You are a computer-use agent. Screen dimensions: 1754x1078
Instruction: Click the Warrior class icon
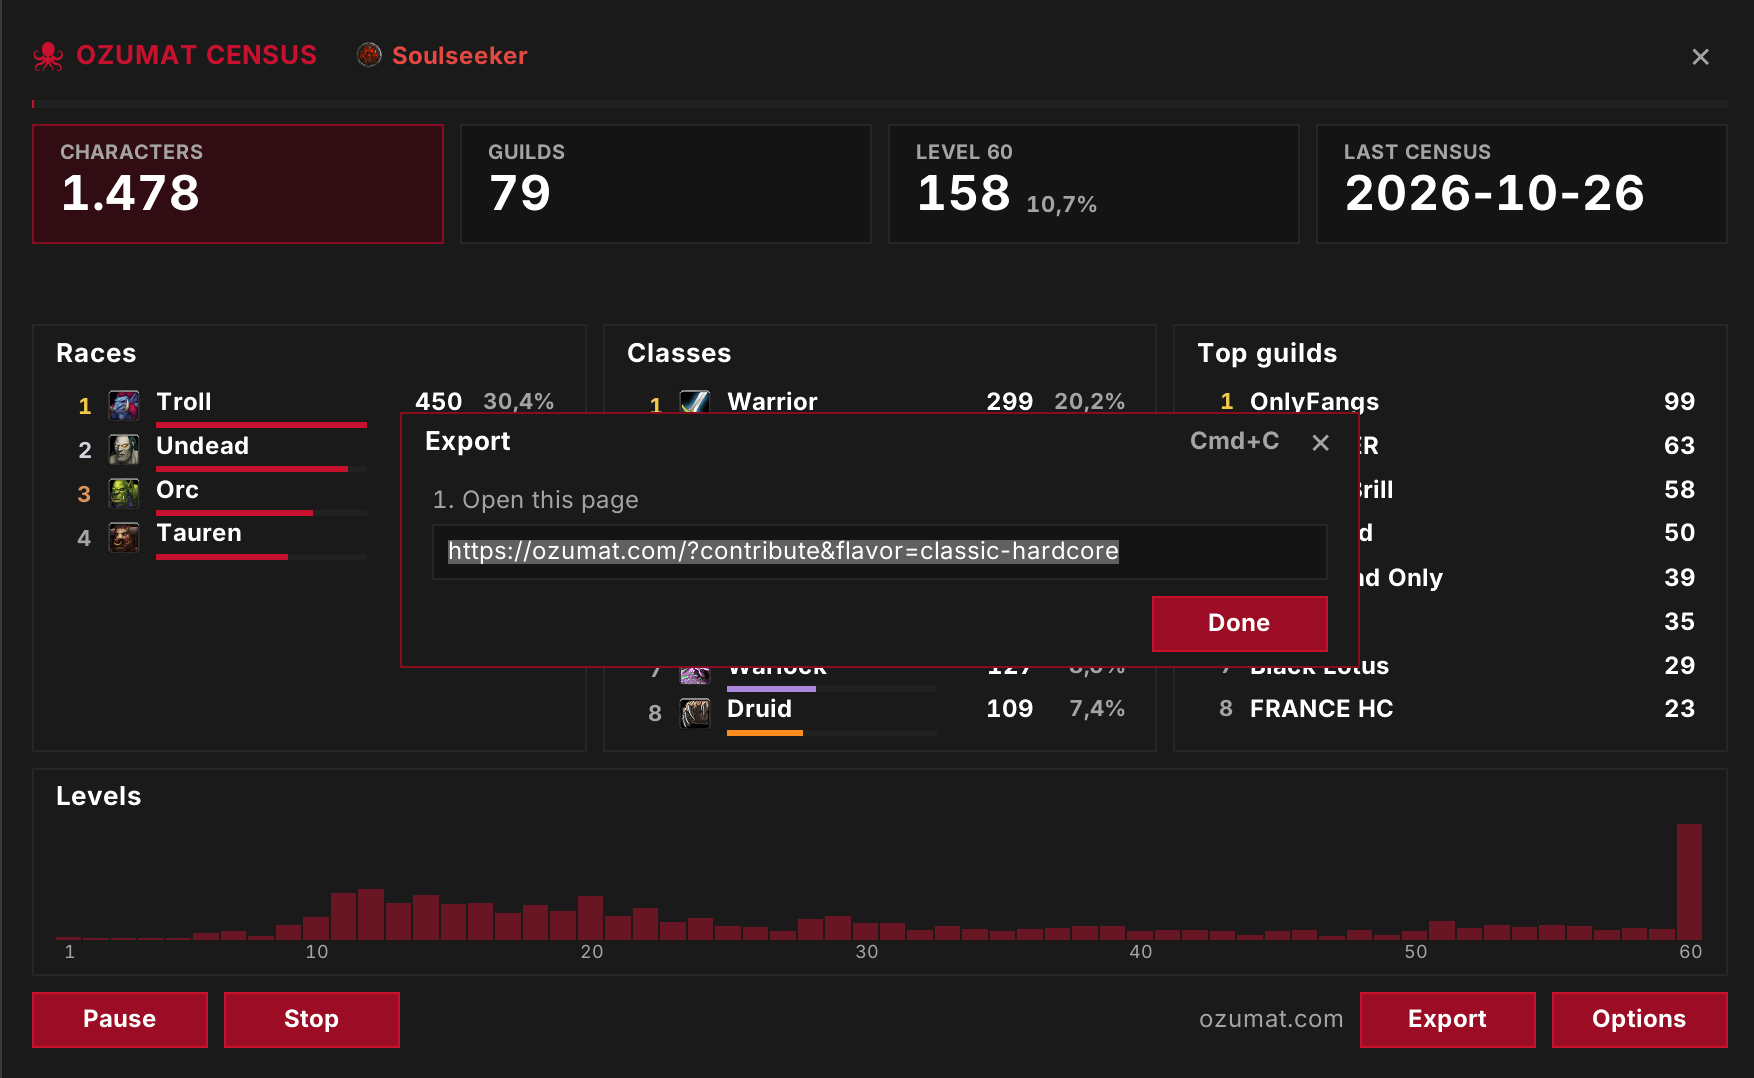[695, 402]
